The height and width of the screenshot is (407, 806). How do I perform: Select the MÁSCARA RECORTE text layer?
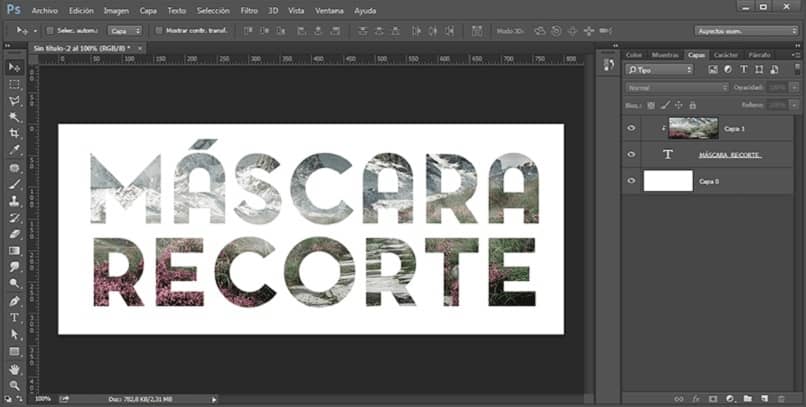729,155
